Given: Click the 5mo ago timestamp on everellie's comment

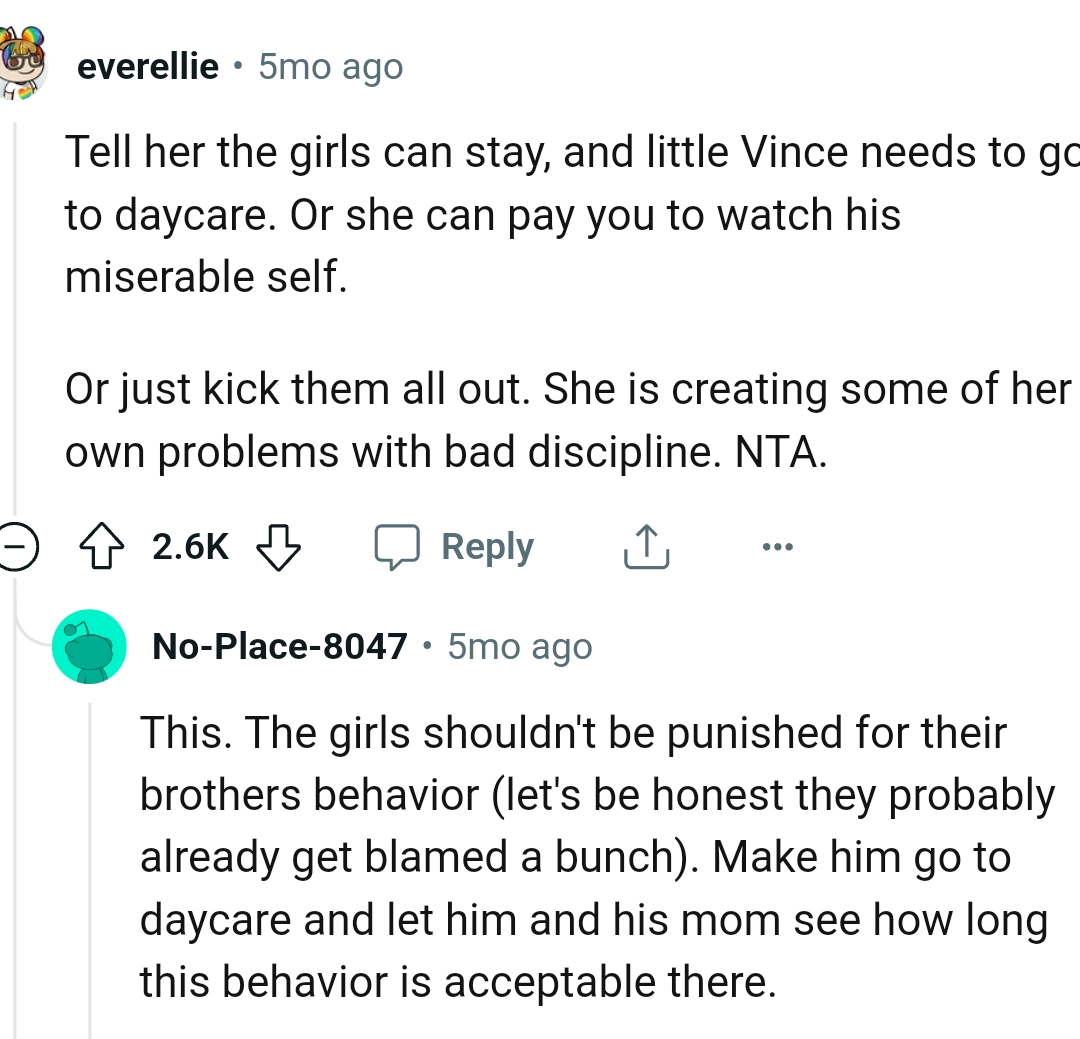Looking at the screenshot, I should click(330, 66).
